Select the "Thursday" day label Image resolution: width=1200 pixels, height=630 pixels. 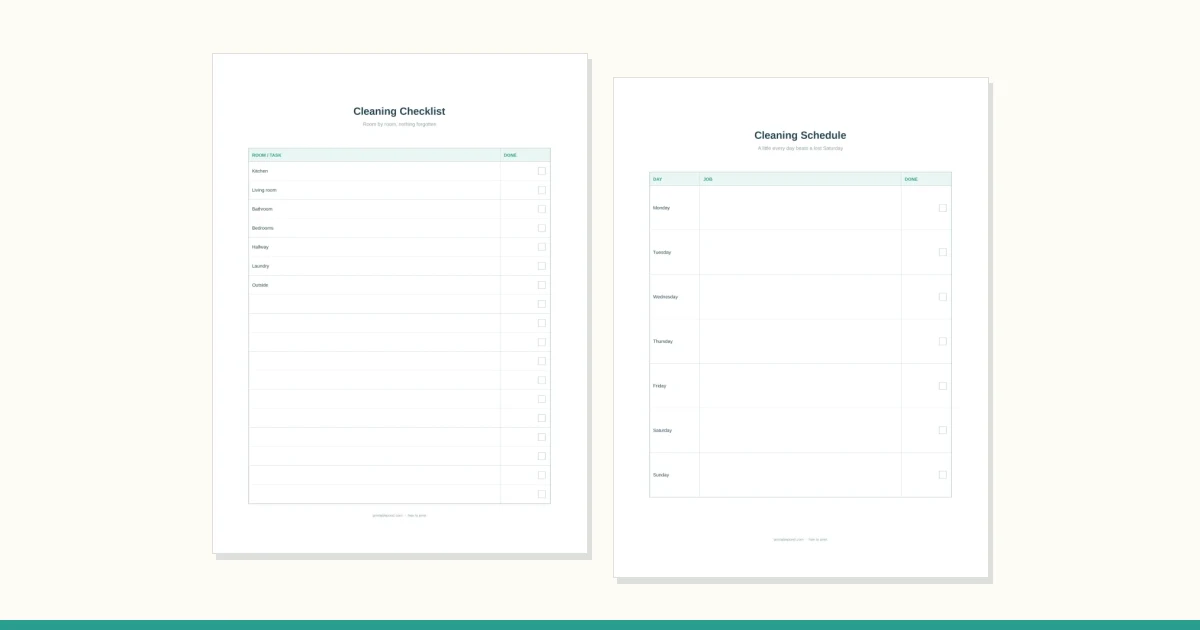tap(663, 341)
